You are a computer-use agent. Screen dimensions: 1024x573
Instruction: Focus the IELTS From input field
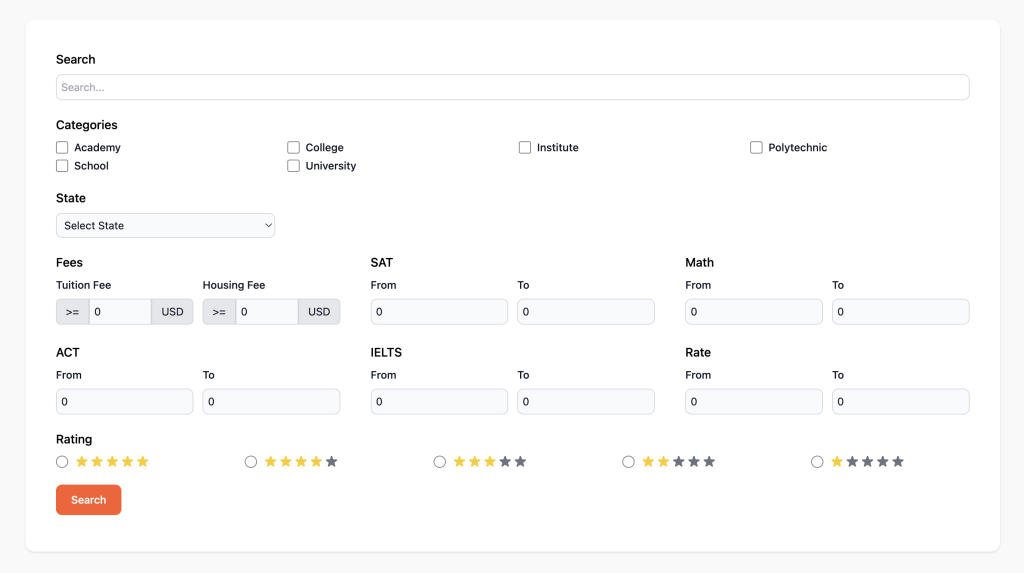[439, 402]
